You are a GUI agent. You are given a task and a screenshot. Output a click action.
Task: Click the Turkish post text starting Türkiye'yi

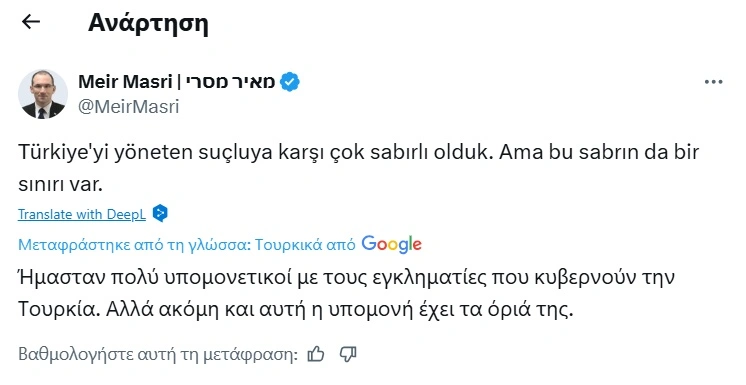click(x=358, y=168)
